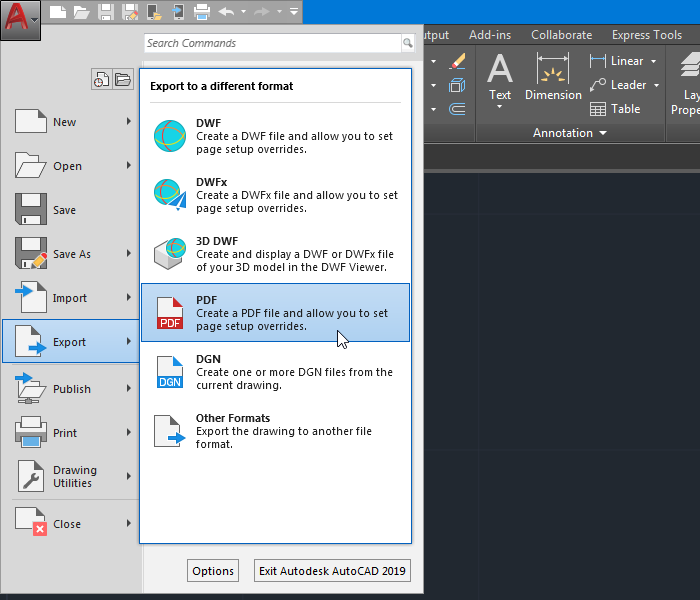Expand the Publish submenu arrow
The height and width of the screenshot is (600, 700).
tap(129, 389)
